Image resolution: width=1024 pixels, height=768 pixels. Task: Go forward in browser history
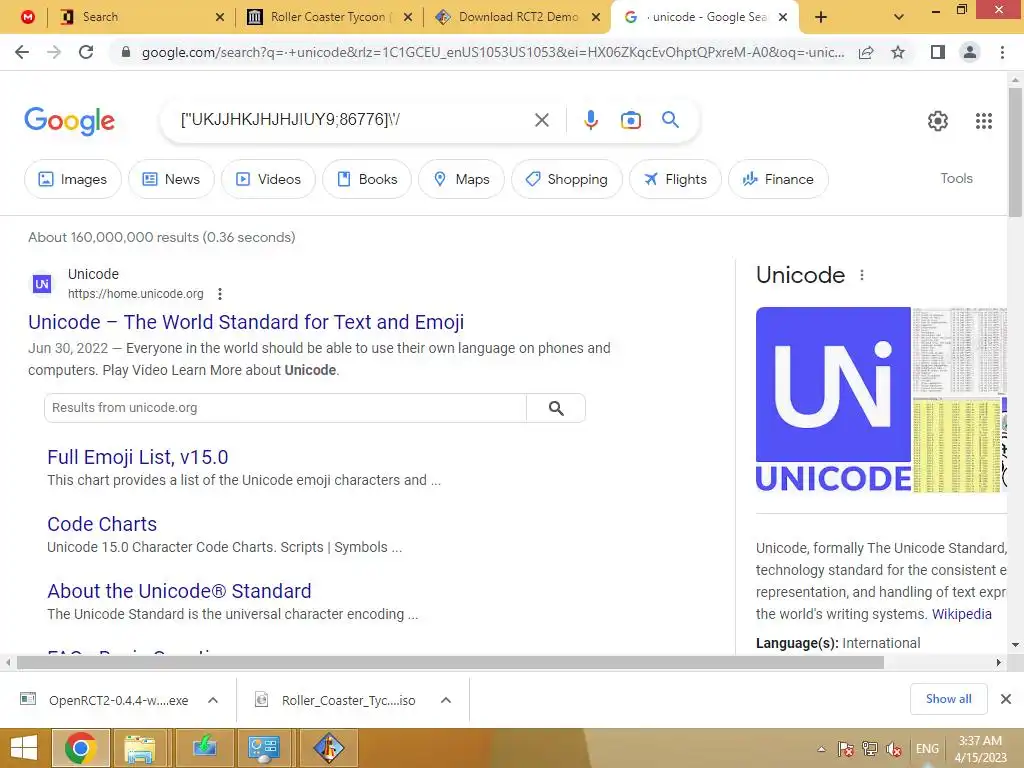click(54, 52)
